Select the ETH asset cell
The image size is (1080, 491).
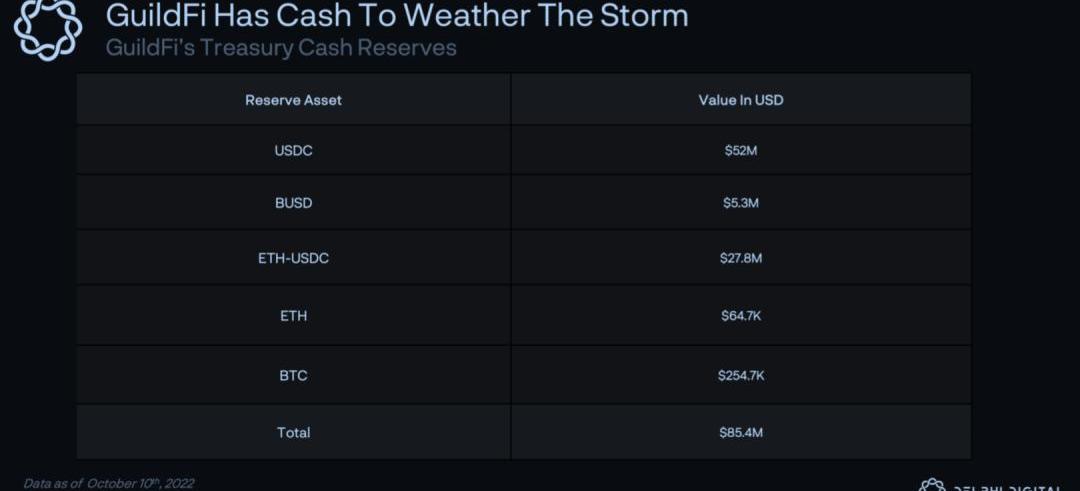pyautogui.click(x=293, y=316)
